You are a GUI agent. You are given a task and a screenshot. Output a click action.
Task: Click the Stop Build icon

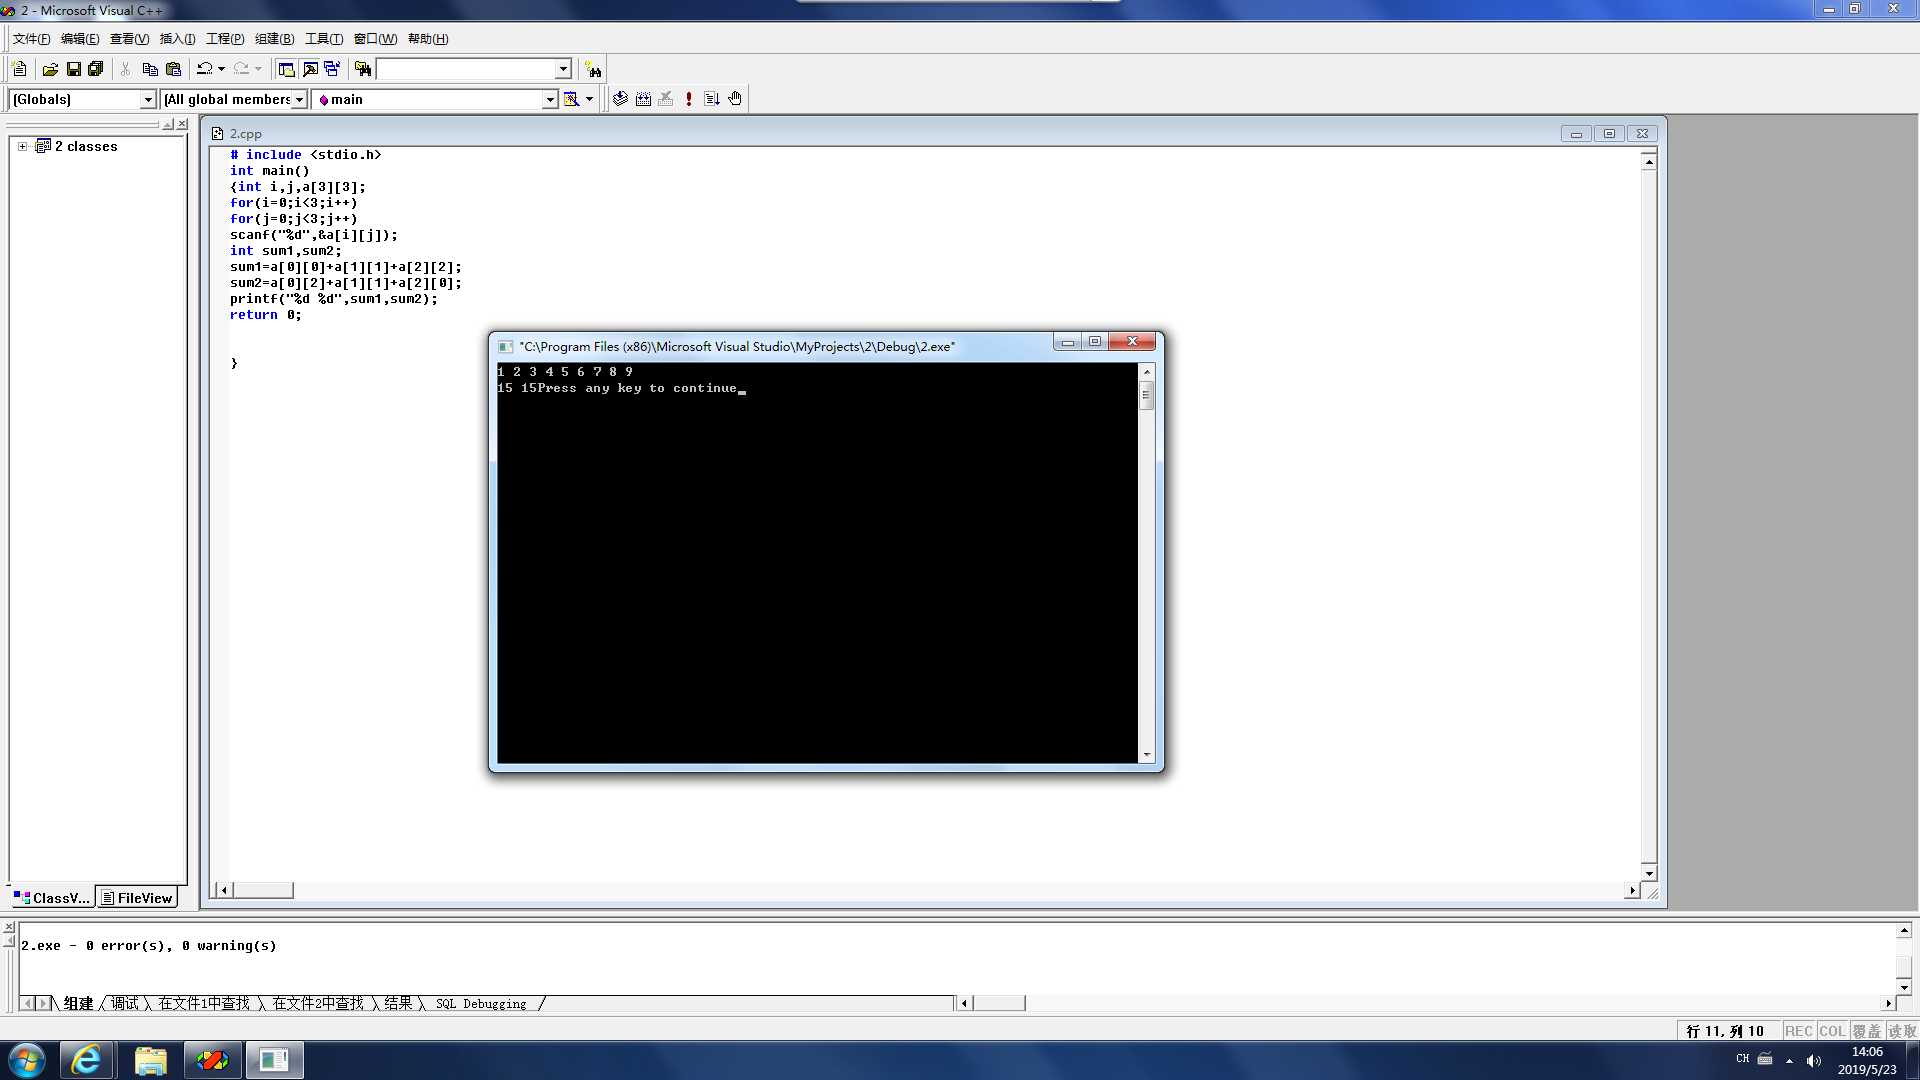(x=666, y=99)
